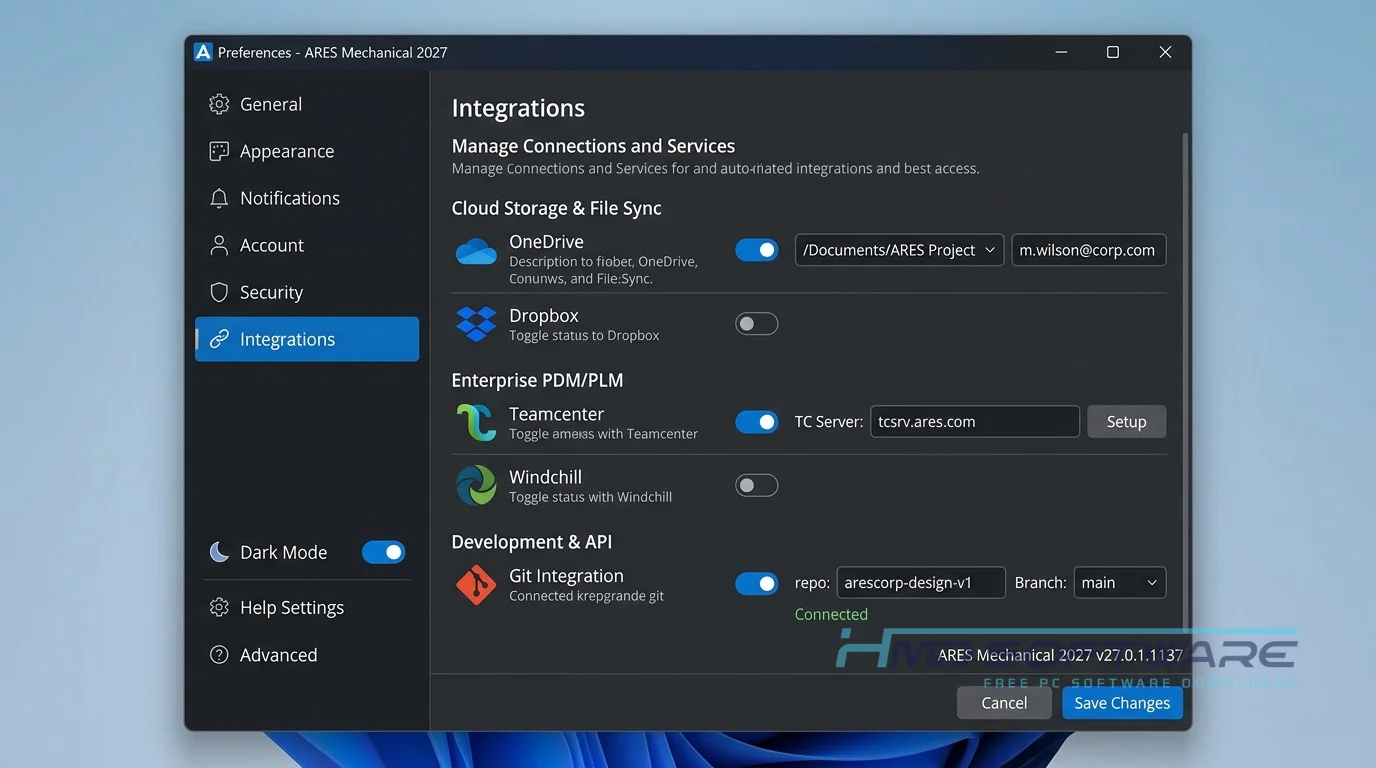Screen dimensions: 1376x768
Task: Click the Dropbox logo icon
Action: pos(476,324)
